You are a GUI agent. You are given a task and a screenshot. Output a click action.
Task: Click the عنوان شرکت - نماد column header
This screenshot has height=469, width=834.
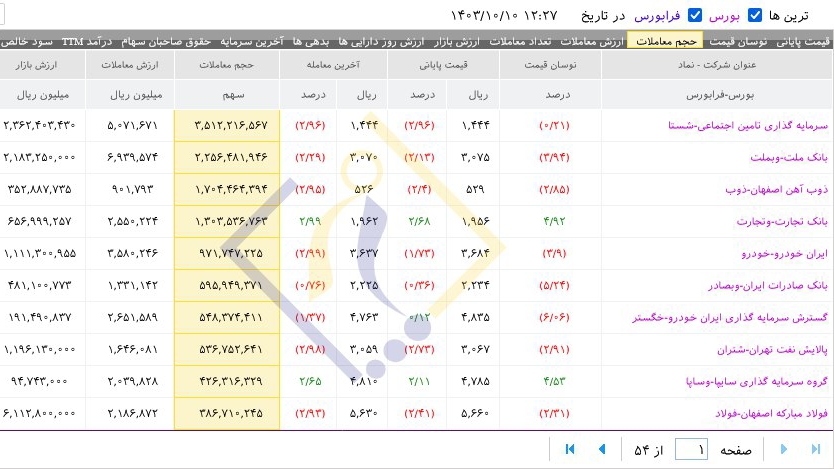pos(717,65)
